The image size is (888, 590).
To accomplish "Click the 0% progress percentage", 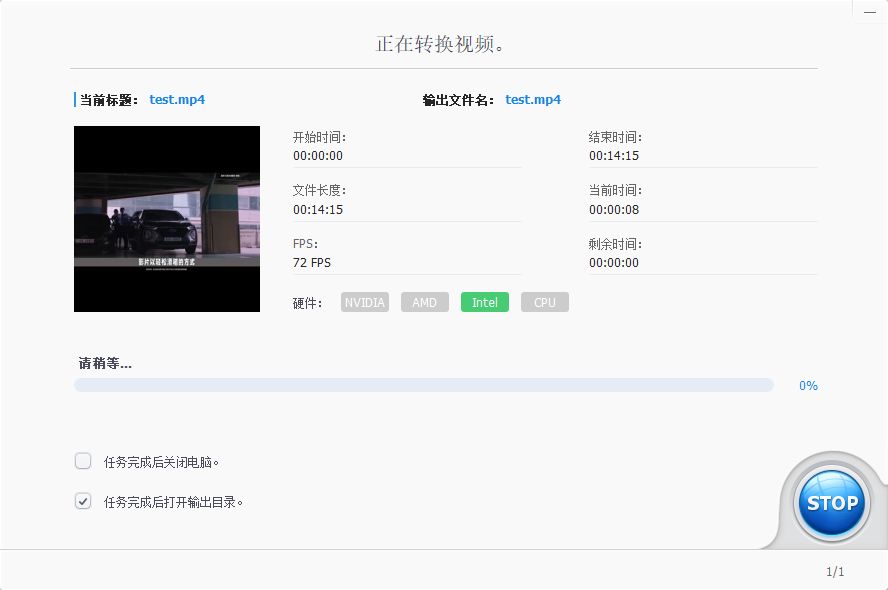I will [x=808, y=386].
